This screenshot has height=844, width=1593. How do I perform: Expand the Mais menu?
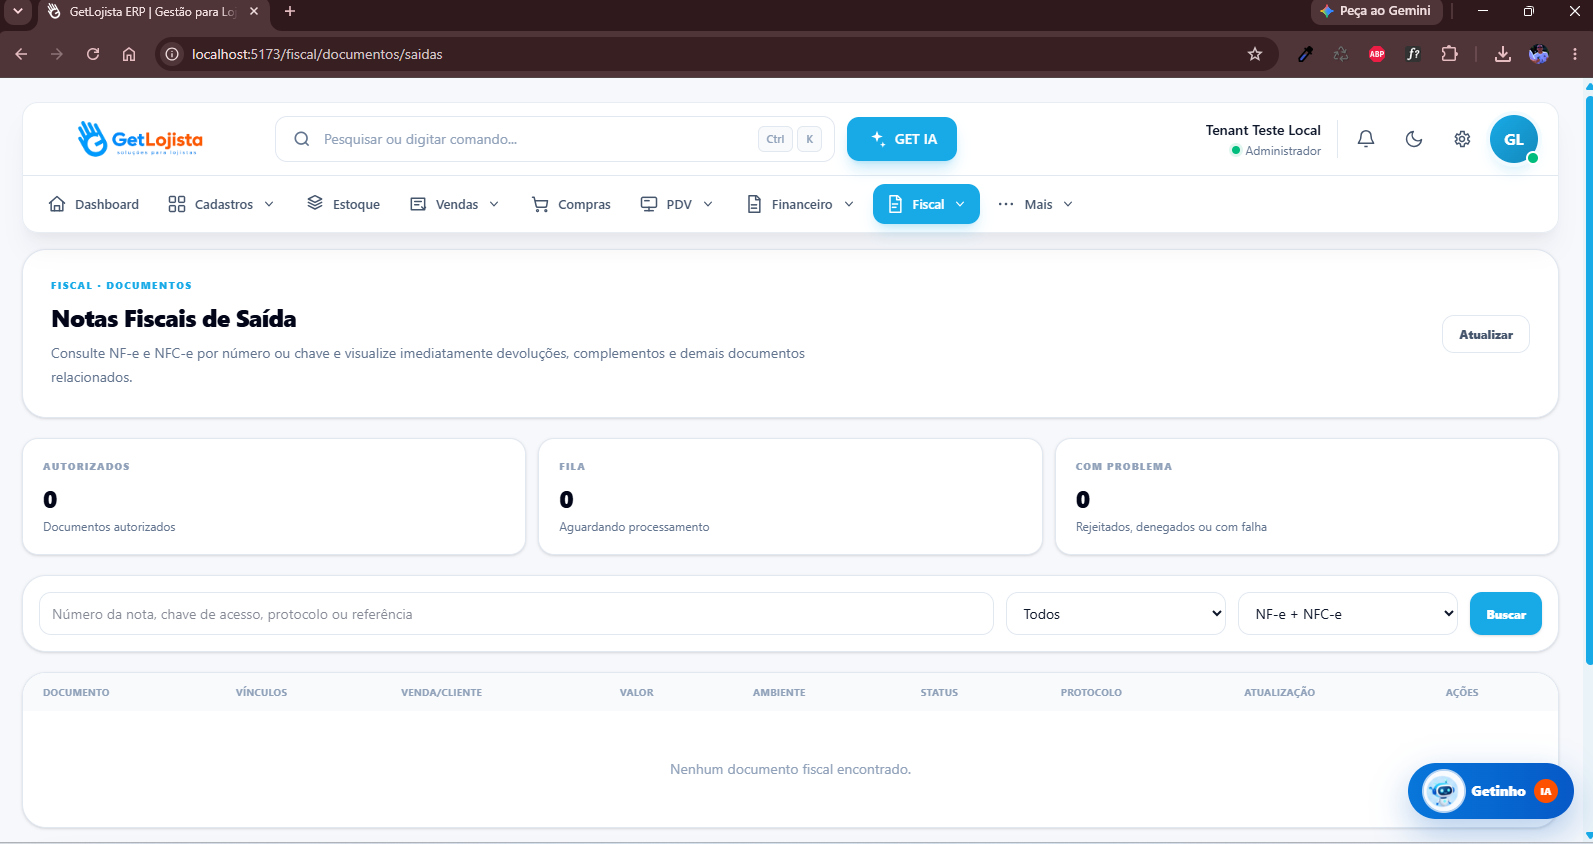point(1035,204)
